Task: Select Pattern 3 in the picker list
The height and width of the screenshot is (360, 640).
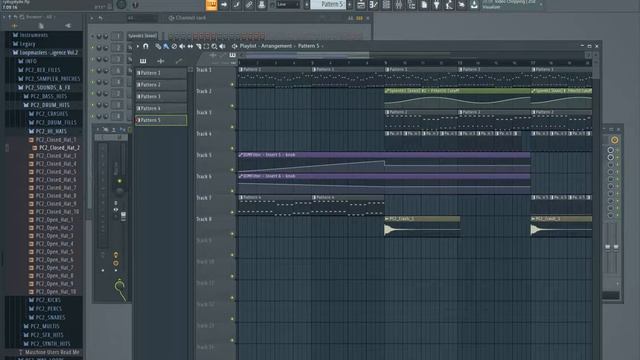Action: tap(161, 97)
